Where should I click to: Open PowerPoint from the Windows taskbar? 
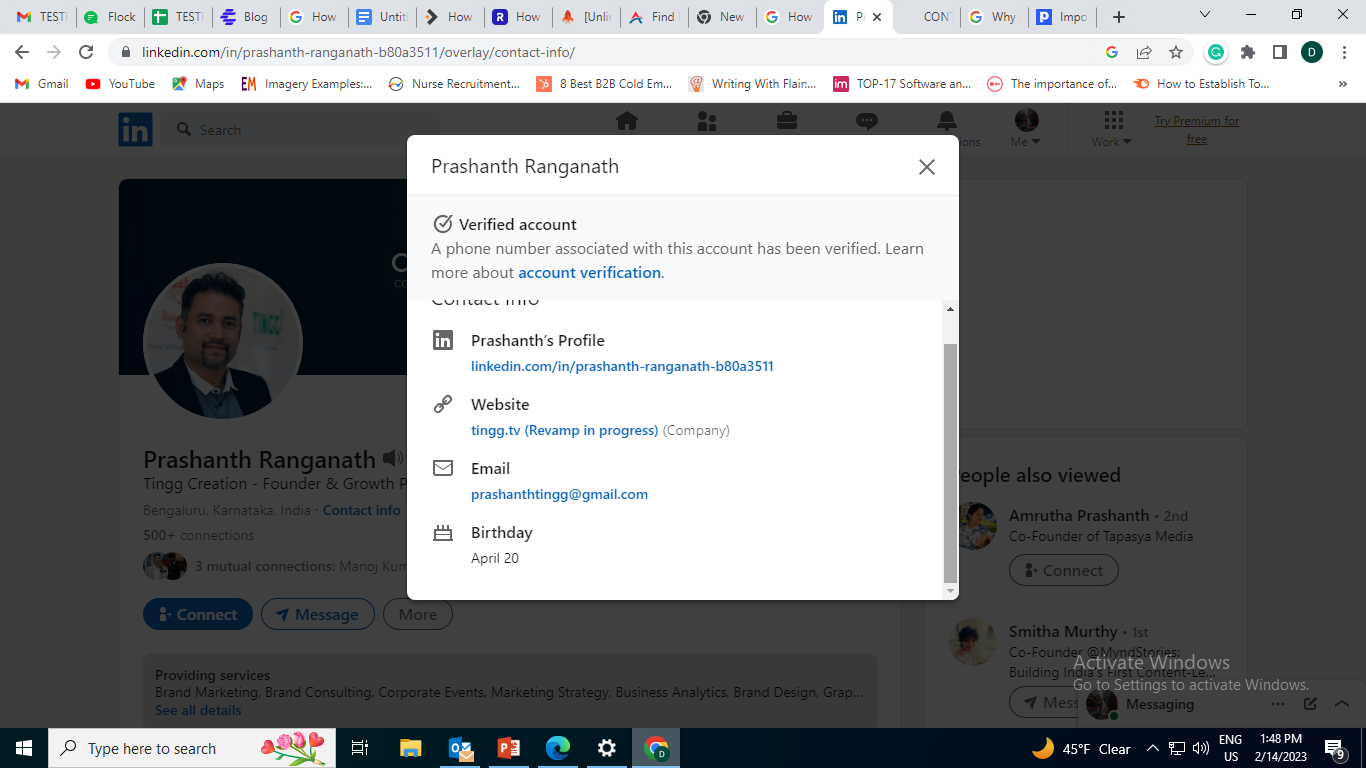pyautogui.click(x=509, y=748)
